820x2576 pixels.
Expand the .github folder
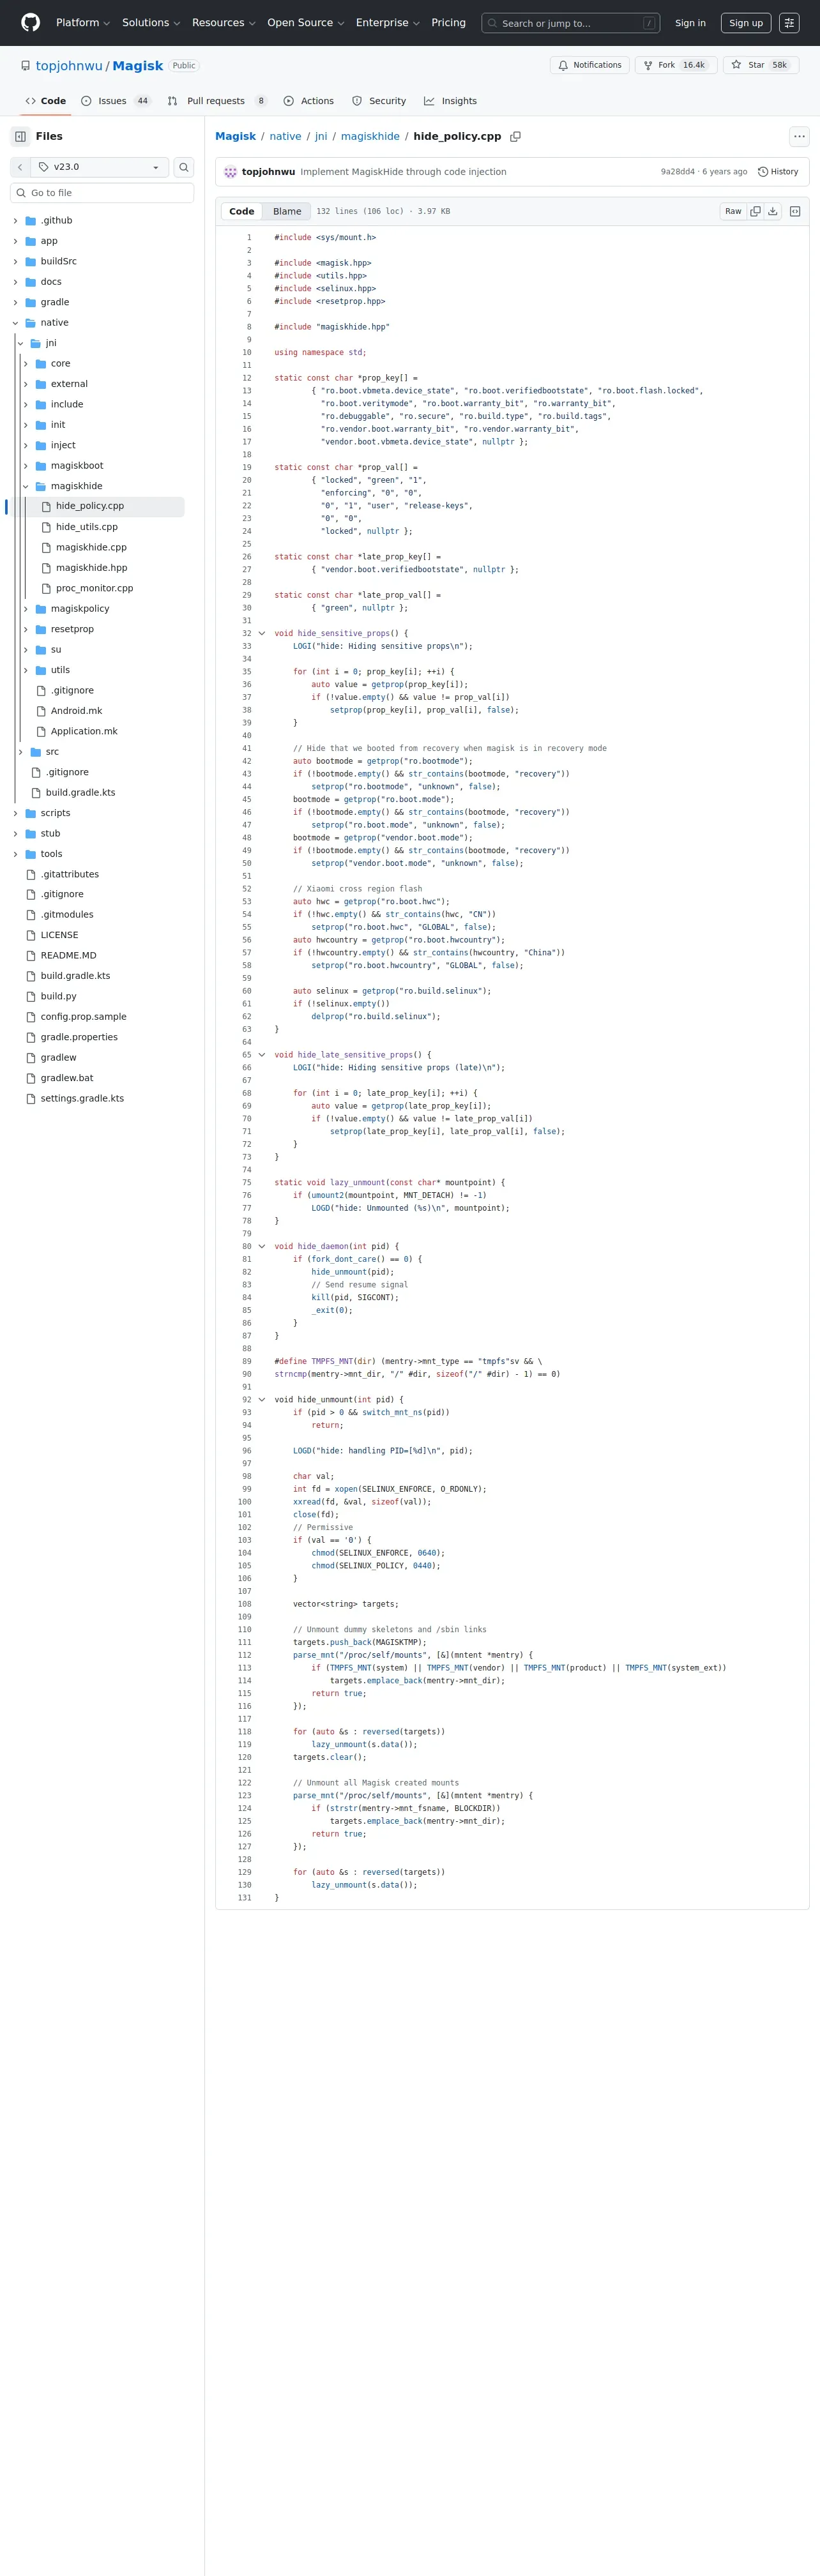click(x=15, y=220)
